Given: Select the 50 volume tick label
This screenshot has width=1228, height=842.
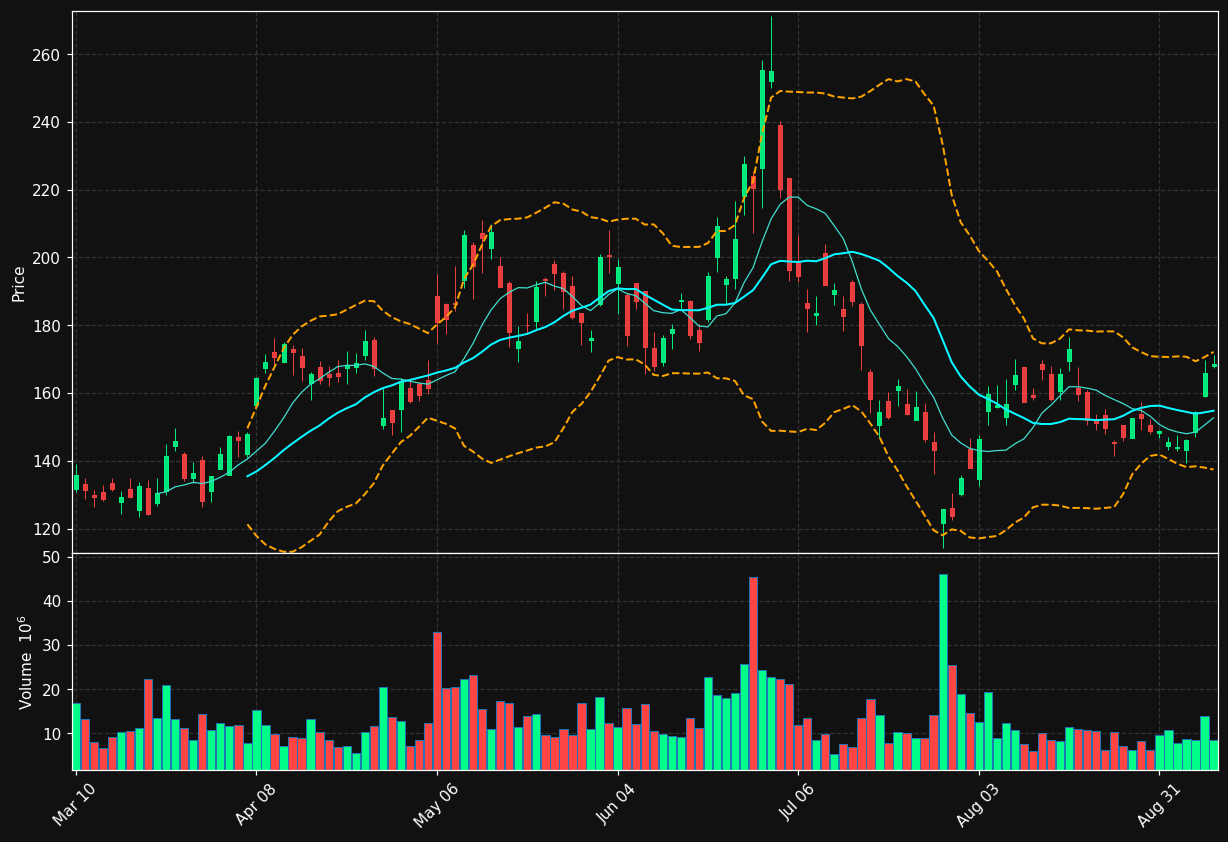Looking at the screenshot, I should click(51, 557).
